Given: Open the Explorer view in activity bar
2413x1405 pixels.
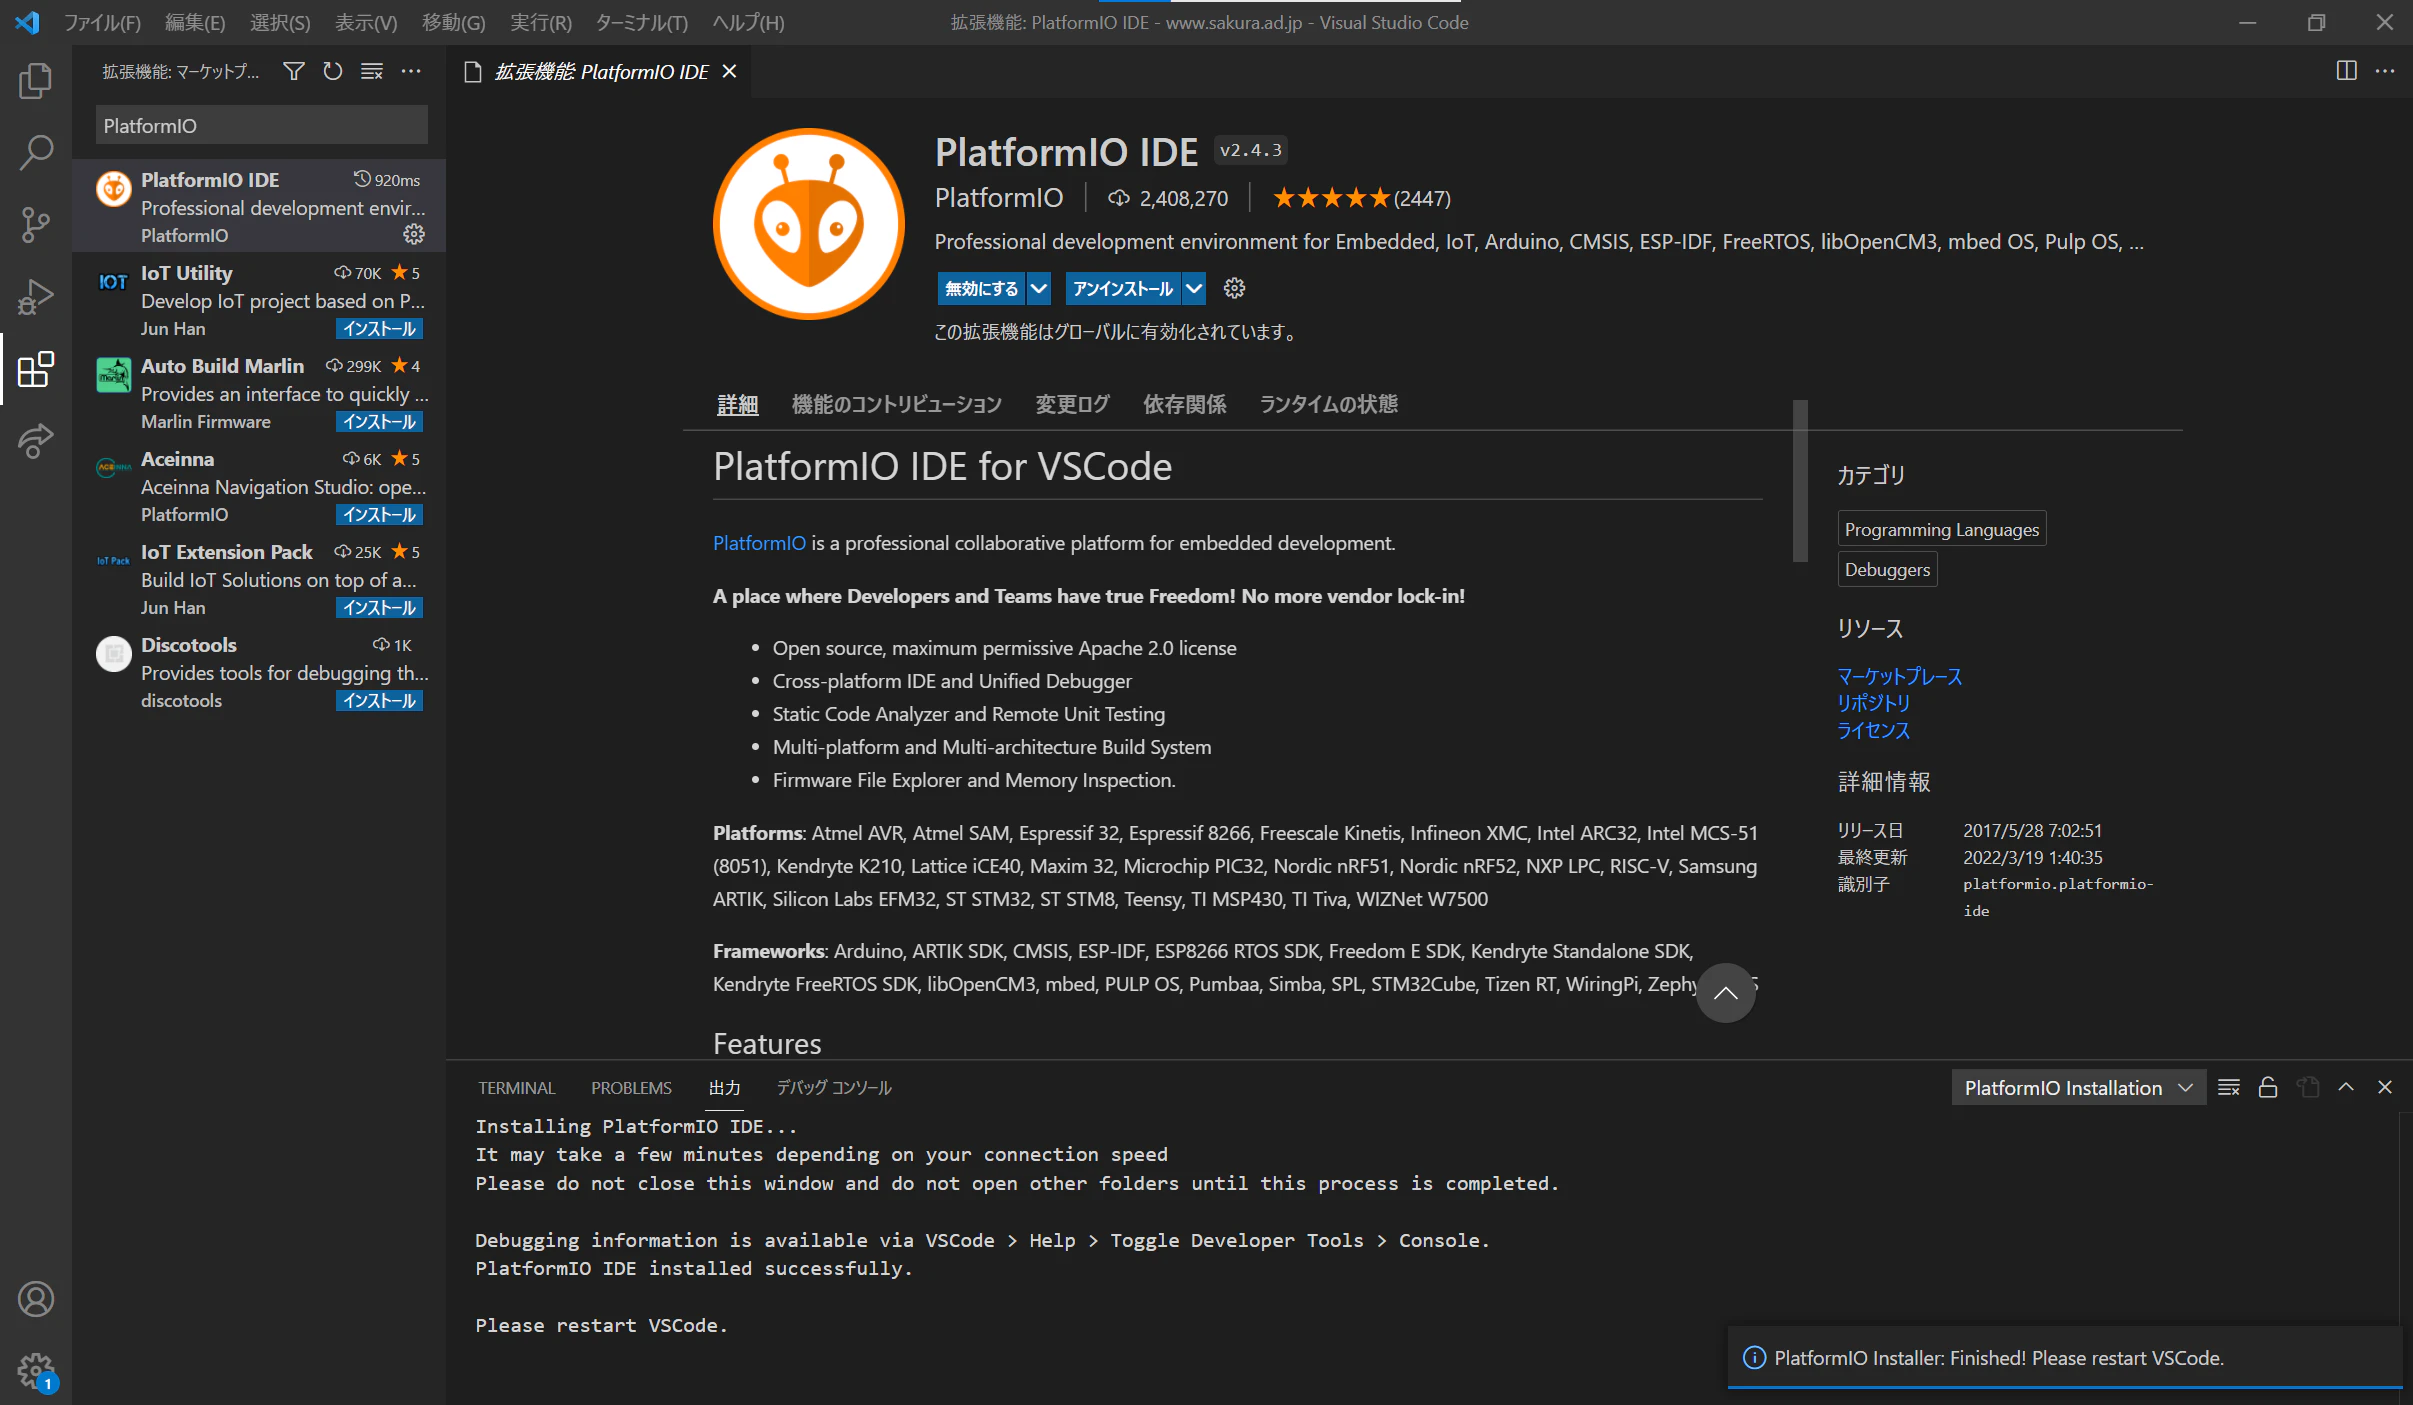Looking at the screenshot, I should [x=36, y=81].
